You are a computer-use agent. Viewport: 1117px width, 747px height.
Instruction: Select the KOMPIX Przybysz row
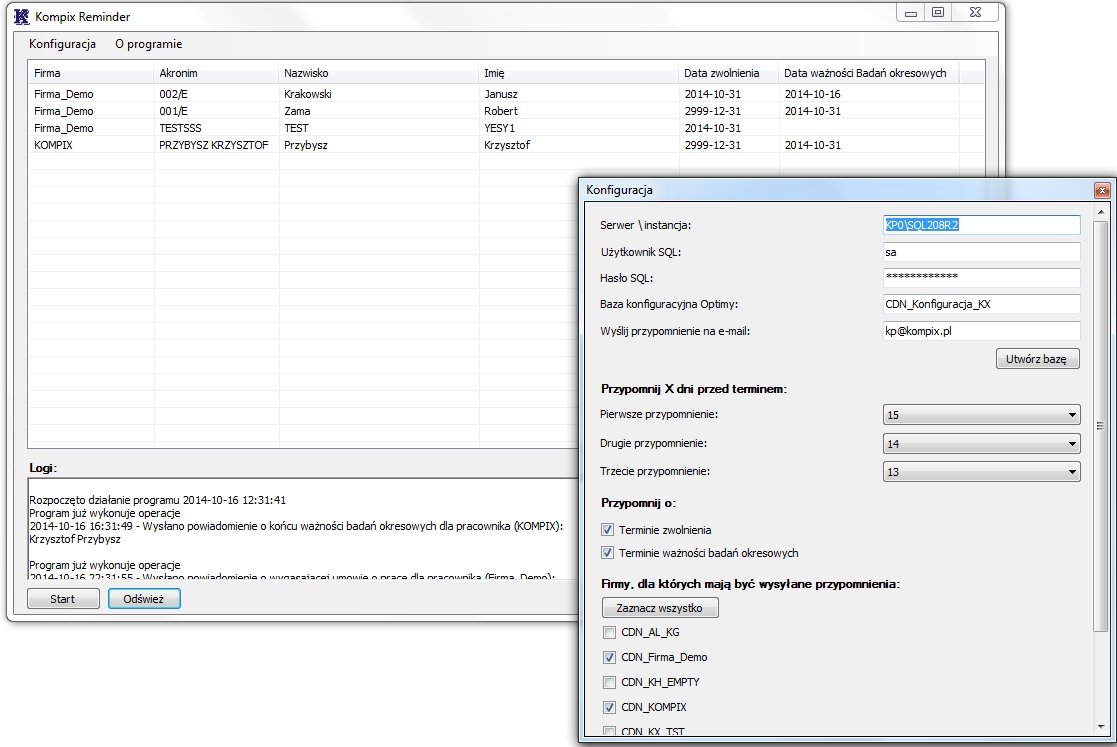click(x=506, y=145)
